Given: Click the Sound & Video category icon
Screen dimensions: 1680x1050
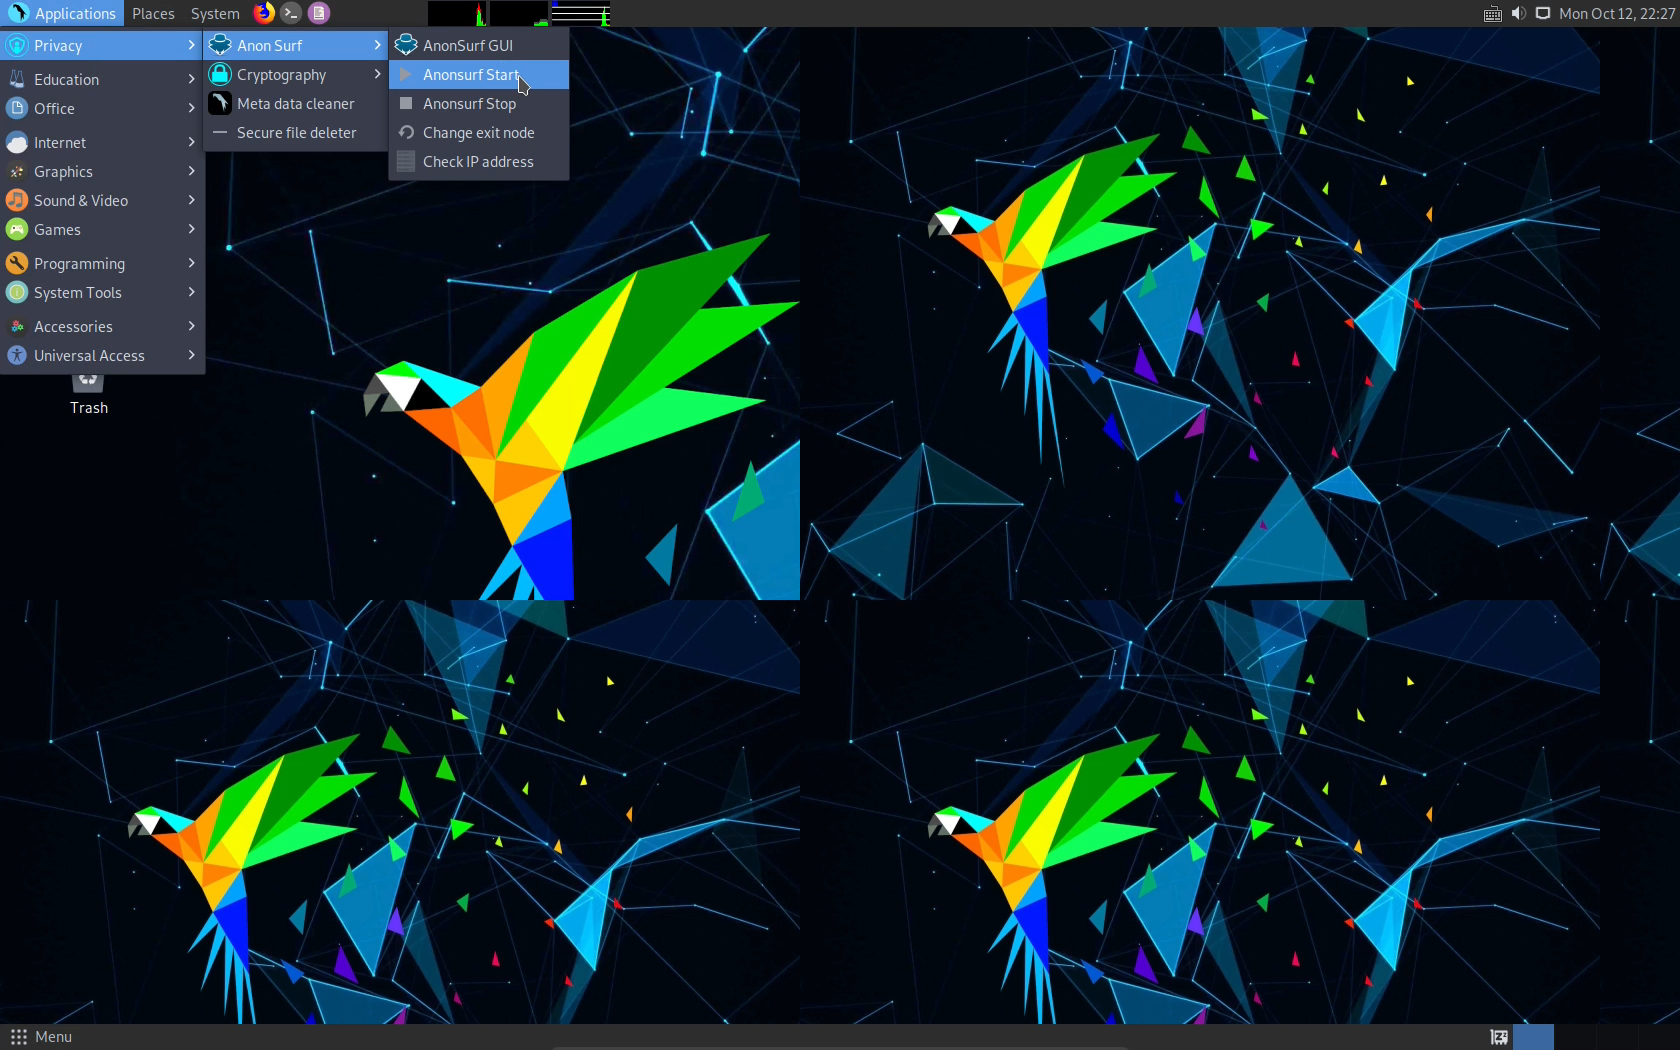Looking at the screenshot, I should click(17, 200).
